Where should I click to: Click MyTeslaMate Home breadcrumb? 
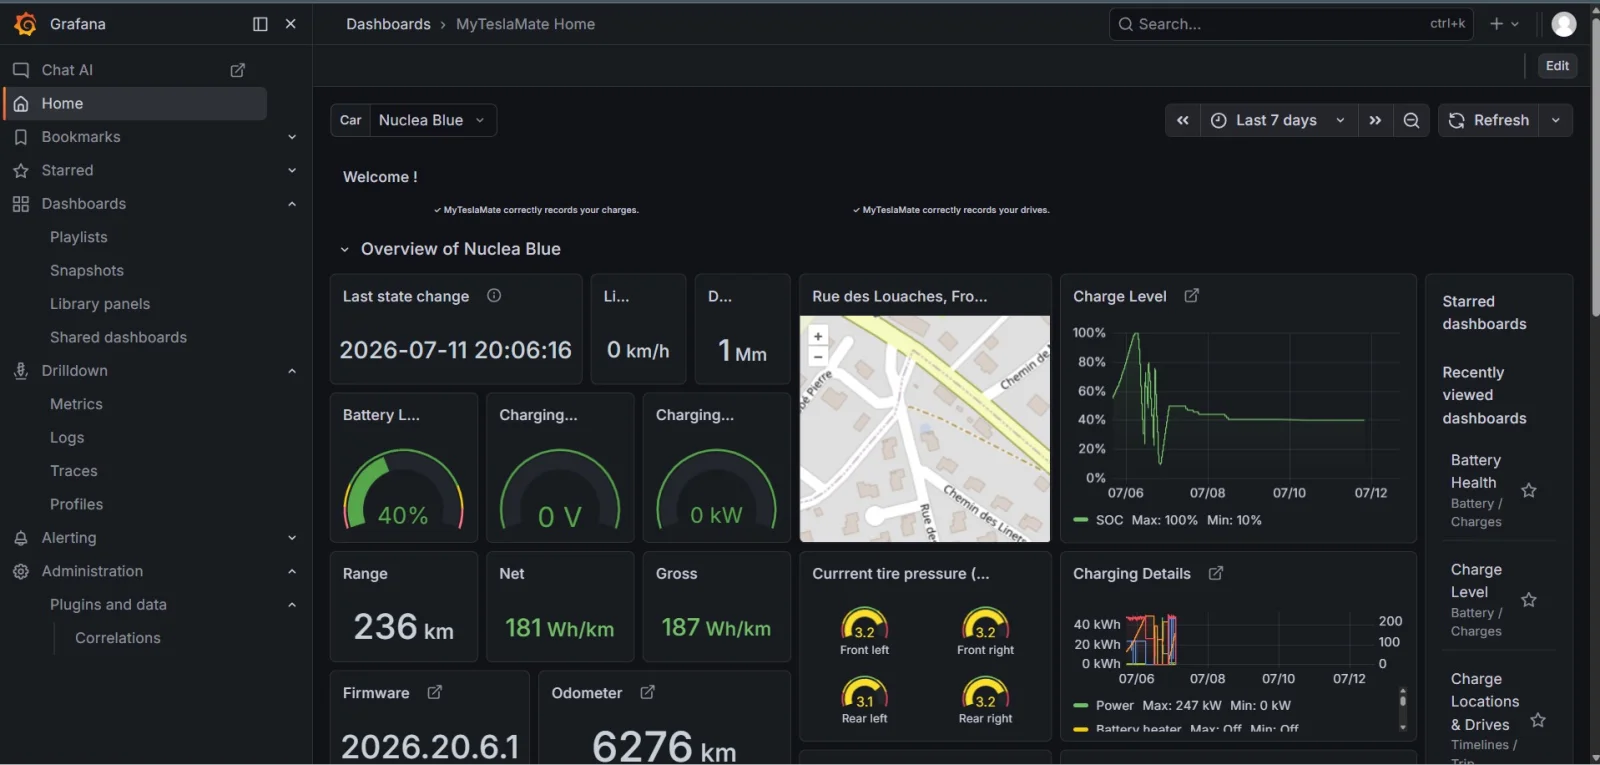pos(525,24)
